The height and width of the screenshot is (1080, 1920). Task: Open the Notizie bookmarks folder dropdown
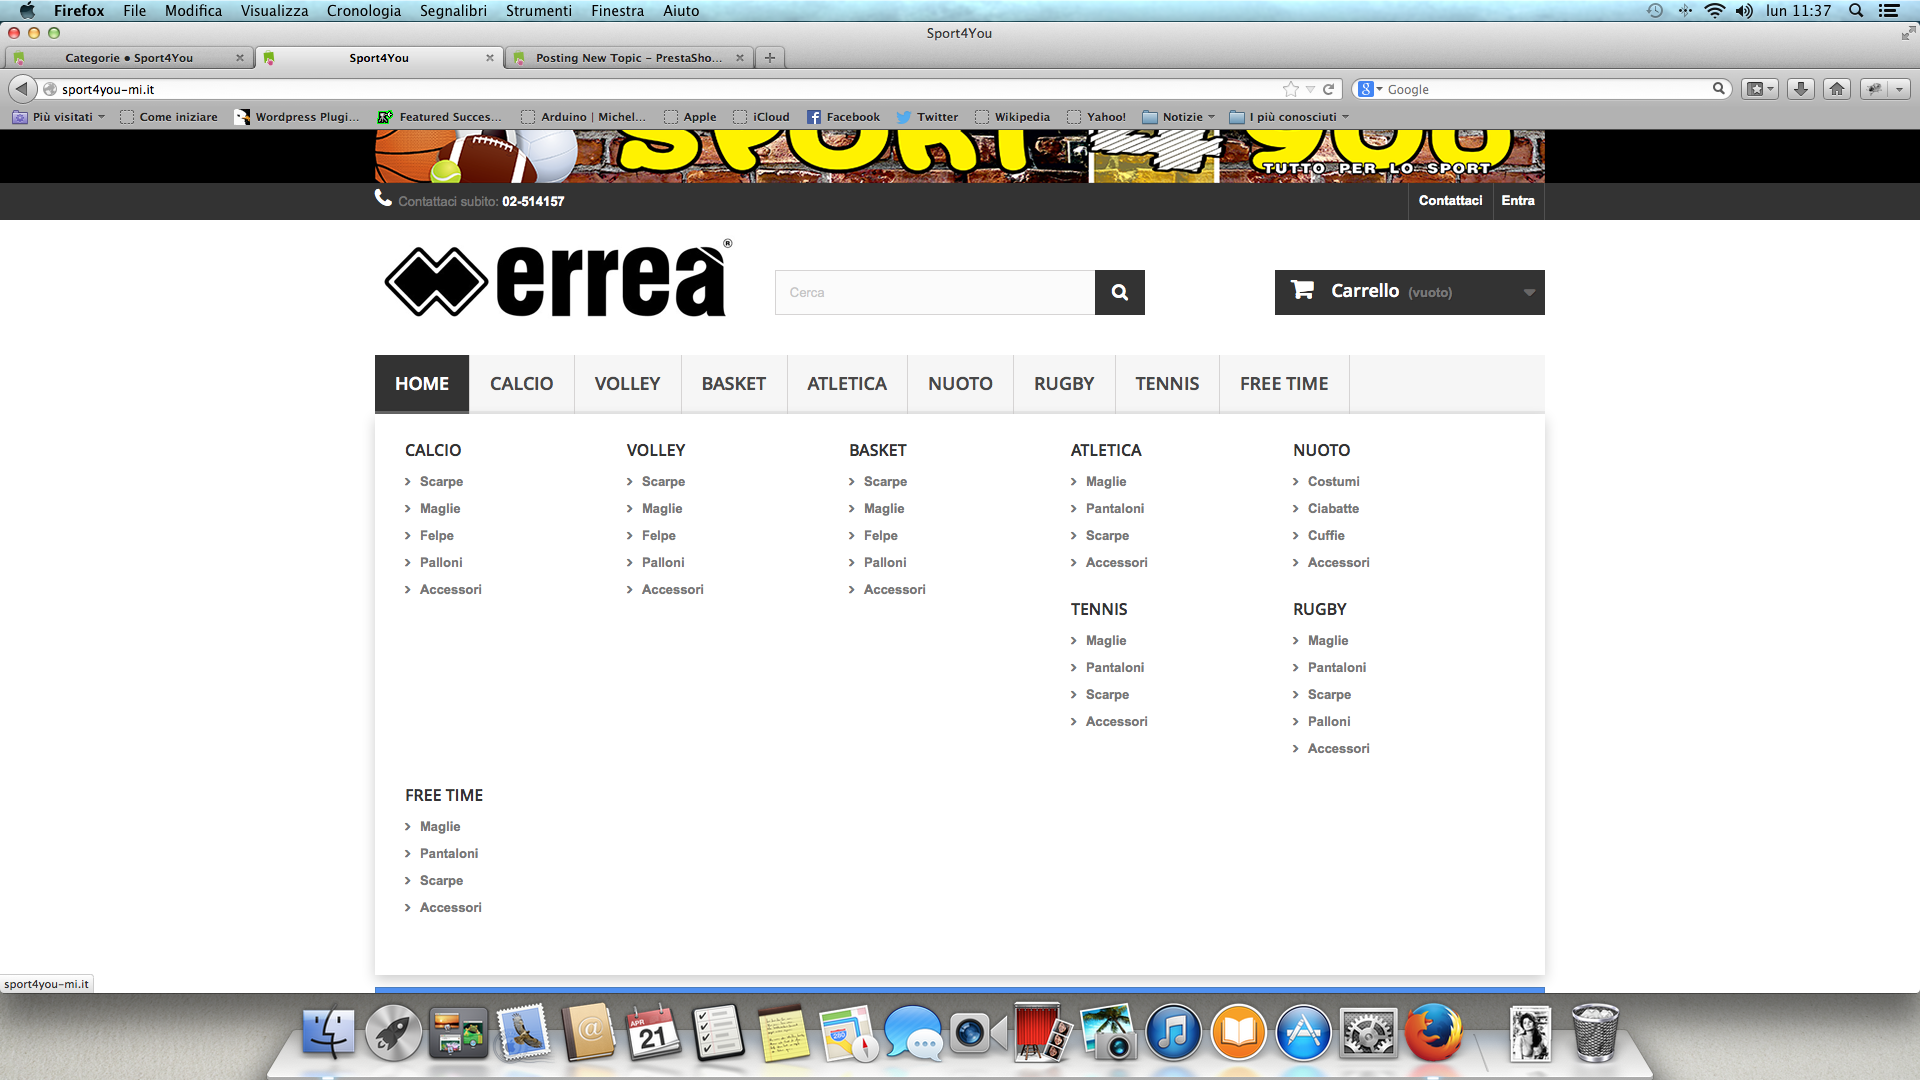point(1183,117)
